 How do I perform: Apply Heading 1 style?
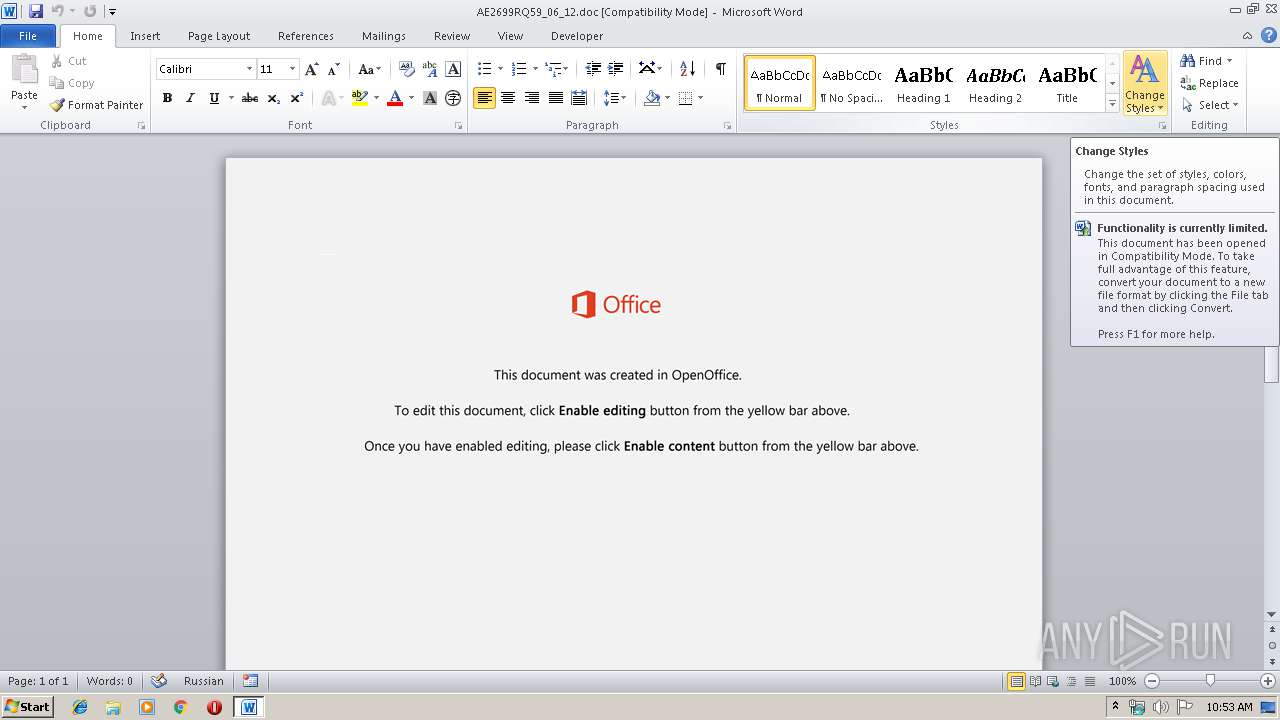tap(924, 84)
